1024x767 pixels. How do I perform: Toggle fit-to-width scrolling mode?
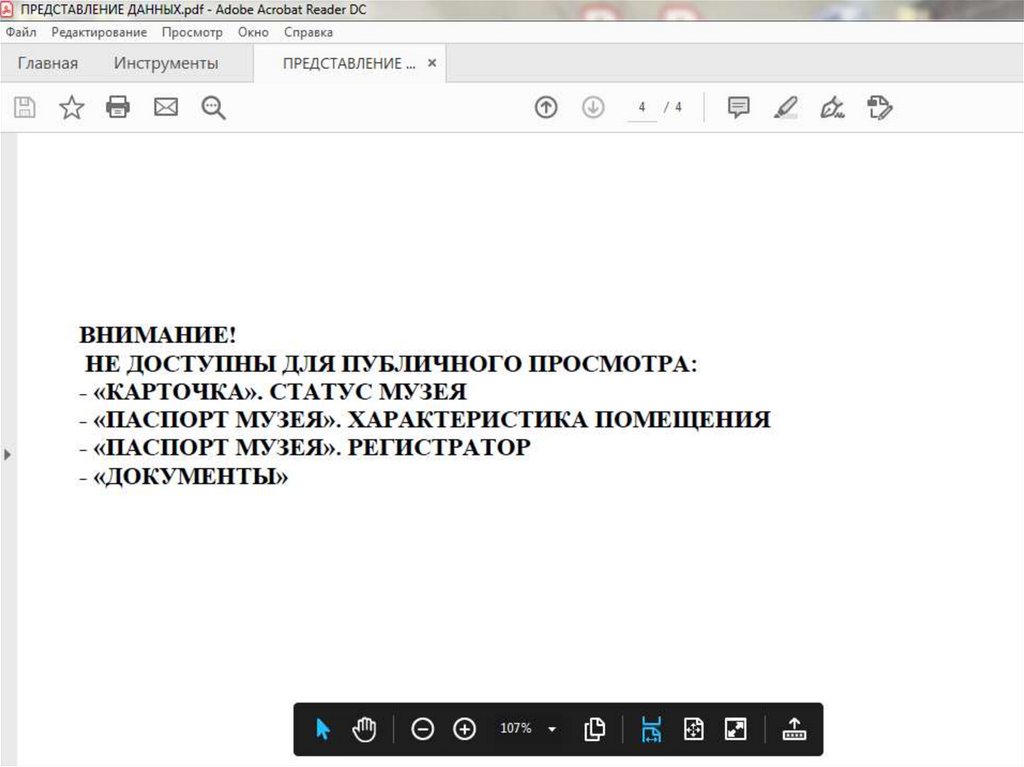[651, 729]
